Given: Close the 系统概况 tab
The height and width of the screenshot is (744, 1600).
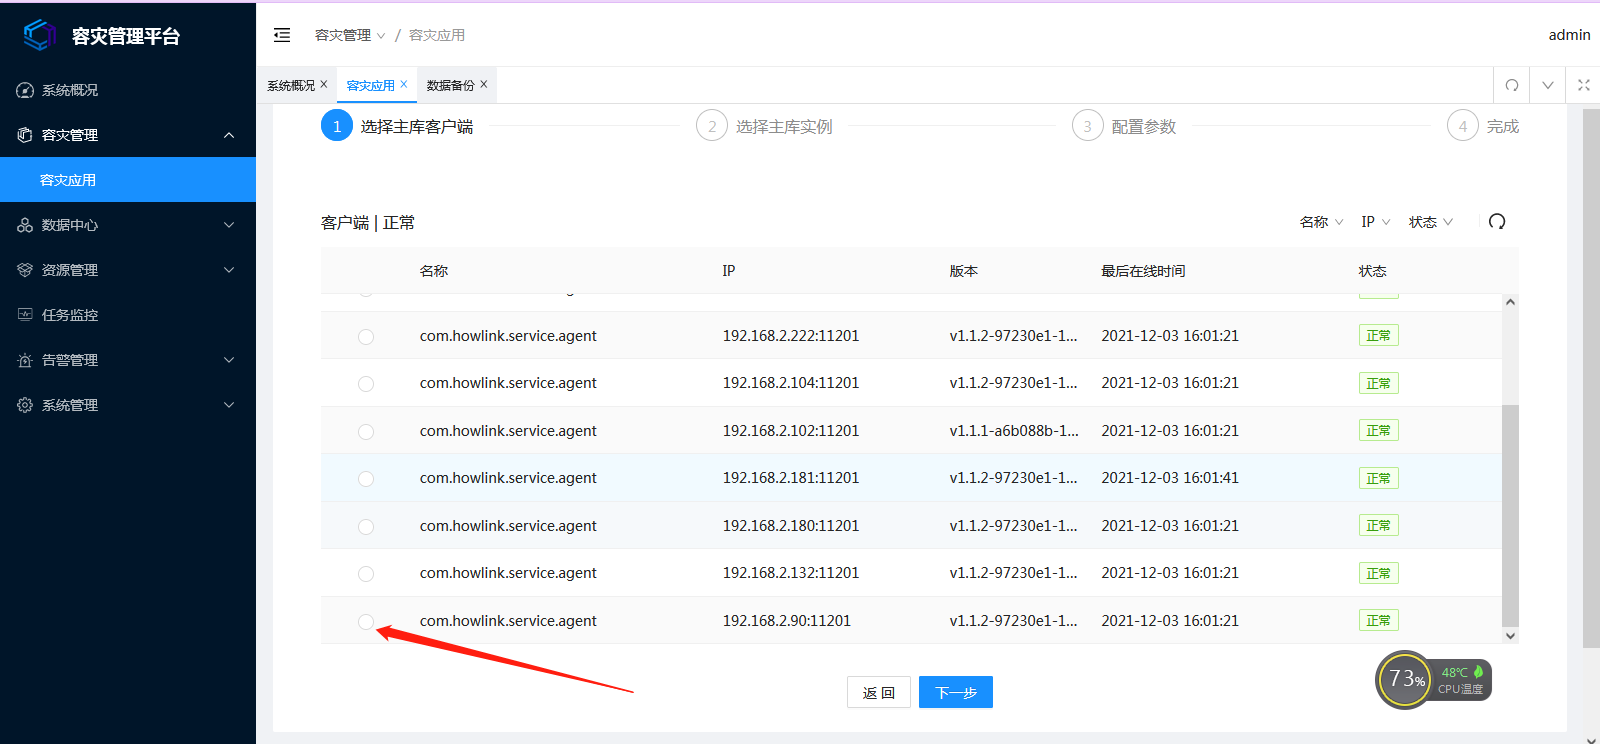Looking at the screenshot, I should tap(324, 85).
